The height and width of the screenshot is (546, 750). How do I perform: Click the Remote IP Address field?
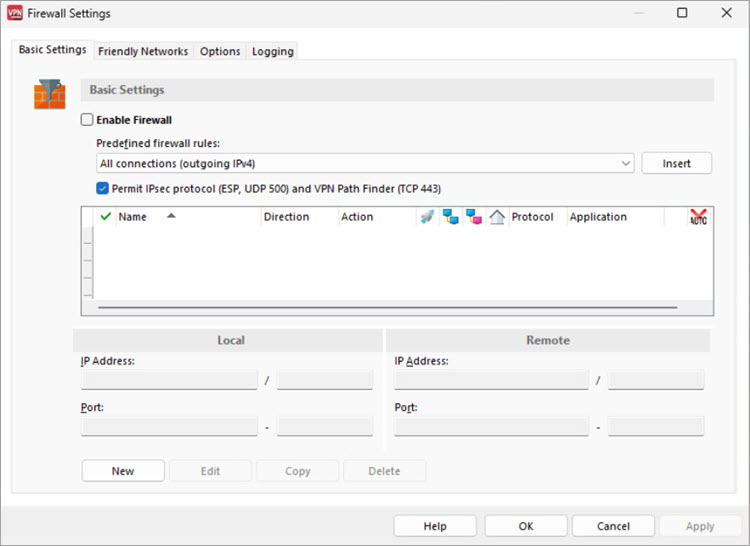(x=491, y=380)
